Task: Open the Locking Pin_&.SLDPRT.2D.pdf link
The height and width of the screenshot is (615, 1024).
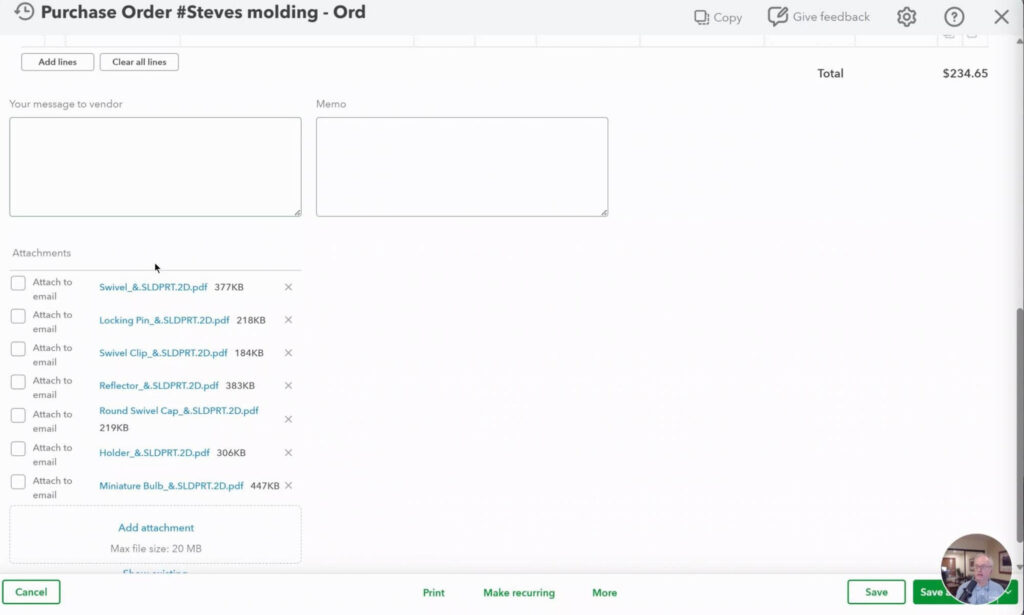Action: 164,320
